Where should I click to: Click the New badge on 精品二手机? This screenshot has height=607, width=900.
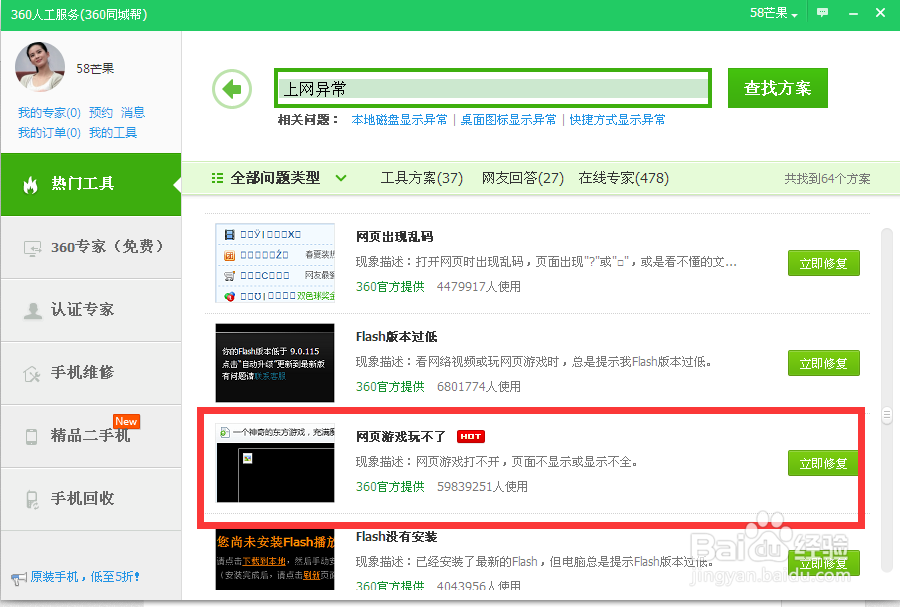pyautogui.click(x=126, y=421)
